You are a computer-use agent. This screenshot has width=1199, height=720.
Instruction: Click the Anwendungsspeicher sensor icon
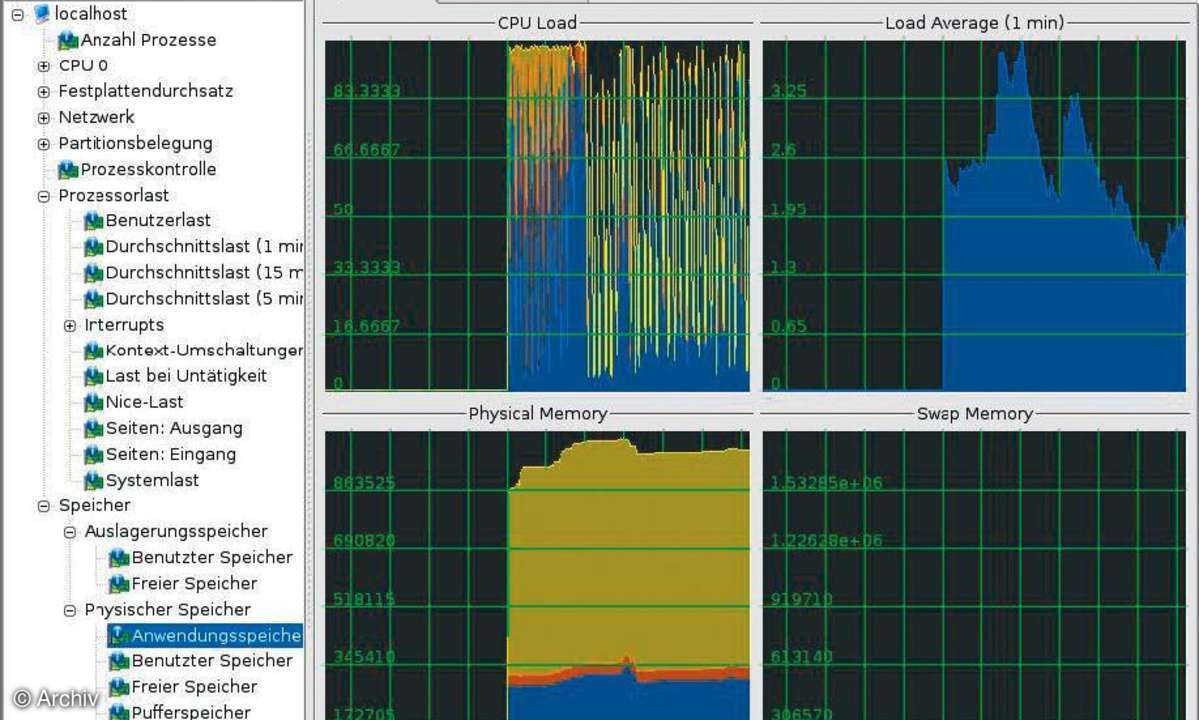point(118,635)
